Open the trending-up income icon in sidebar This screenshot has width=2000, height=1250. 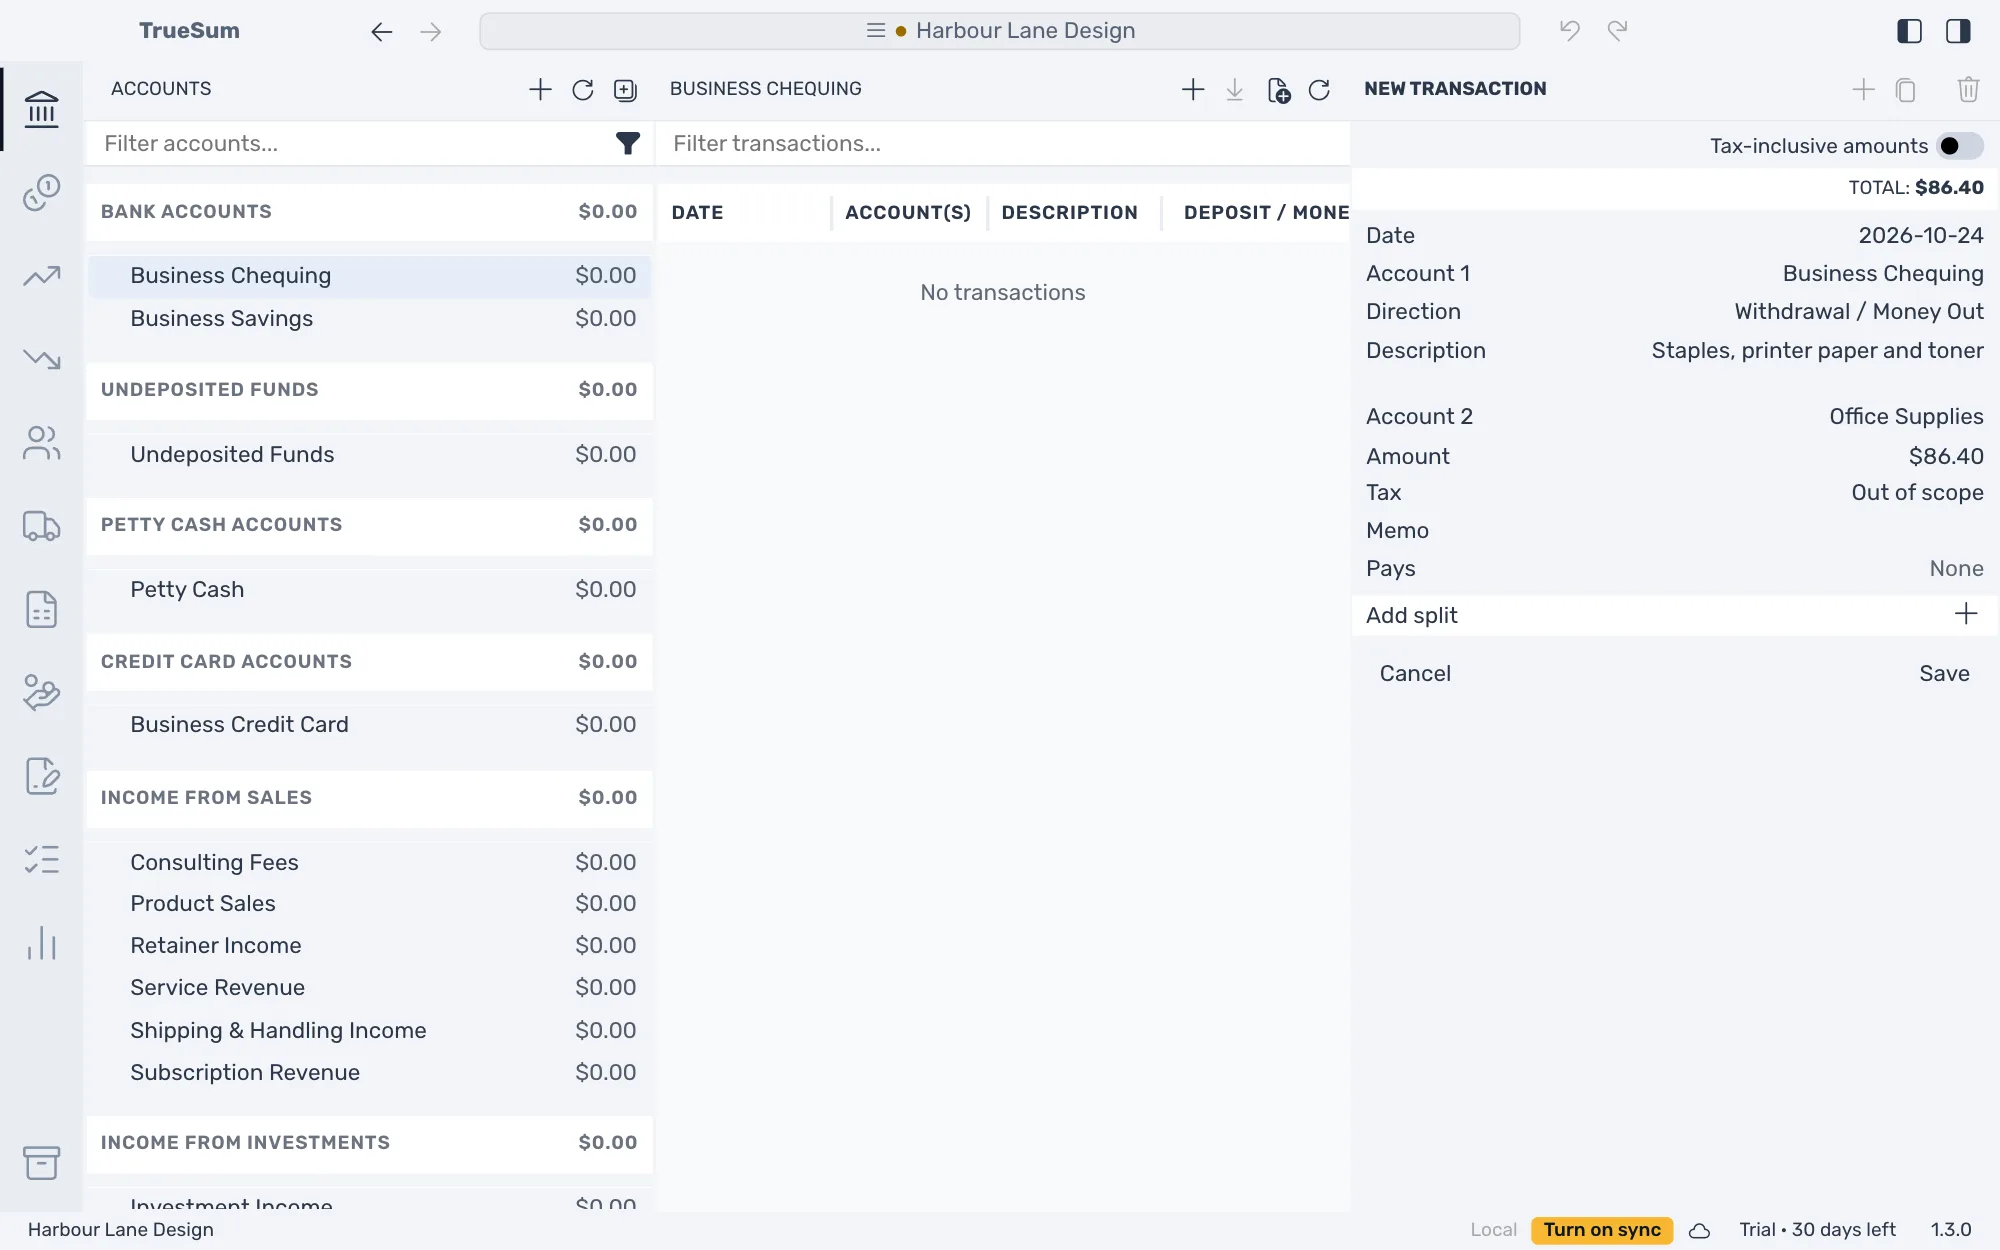tap(42, 275)
